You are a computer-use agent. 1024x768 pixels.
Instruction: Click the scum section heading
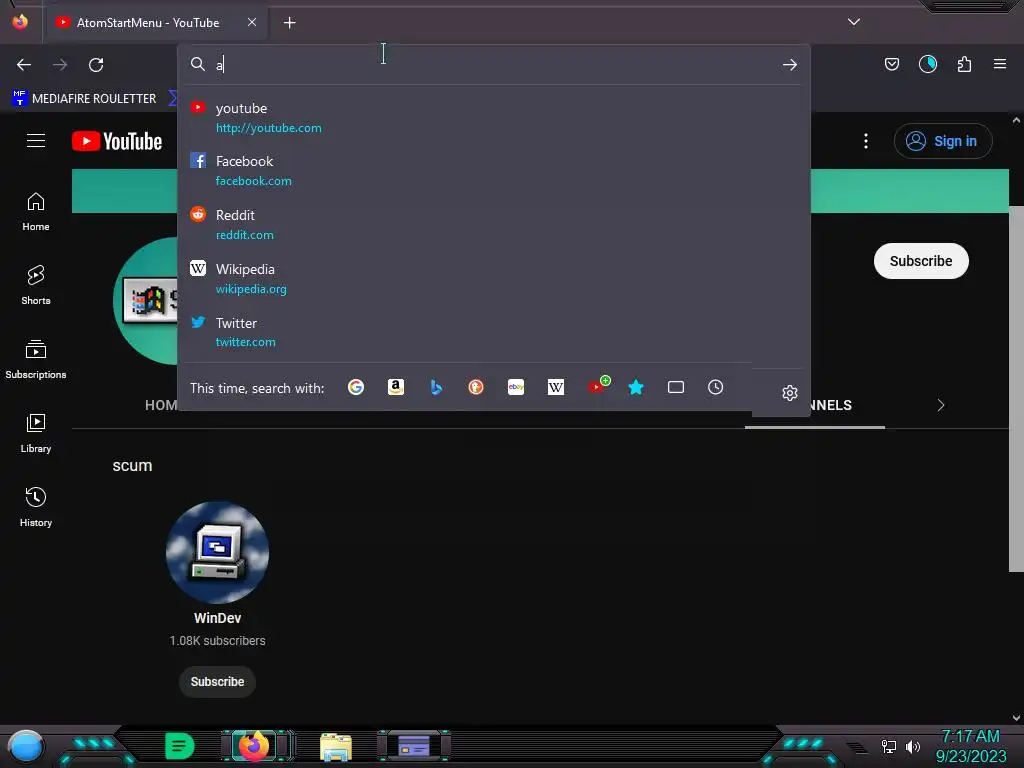pos(133,466)
